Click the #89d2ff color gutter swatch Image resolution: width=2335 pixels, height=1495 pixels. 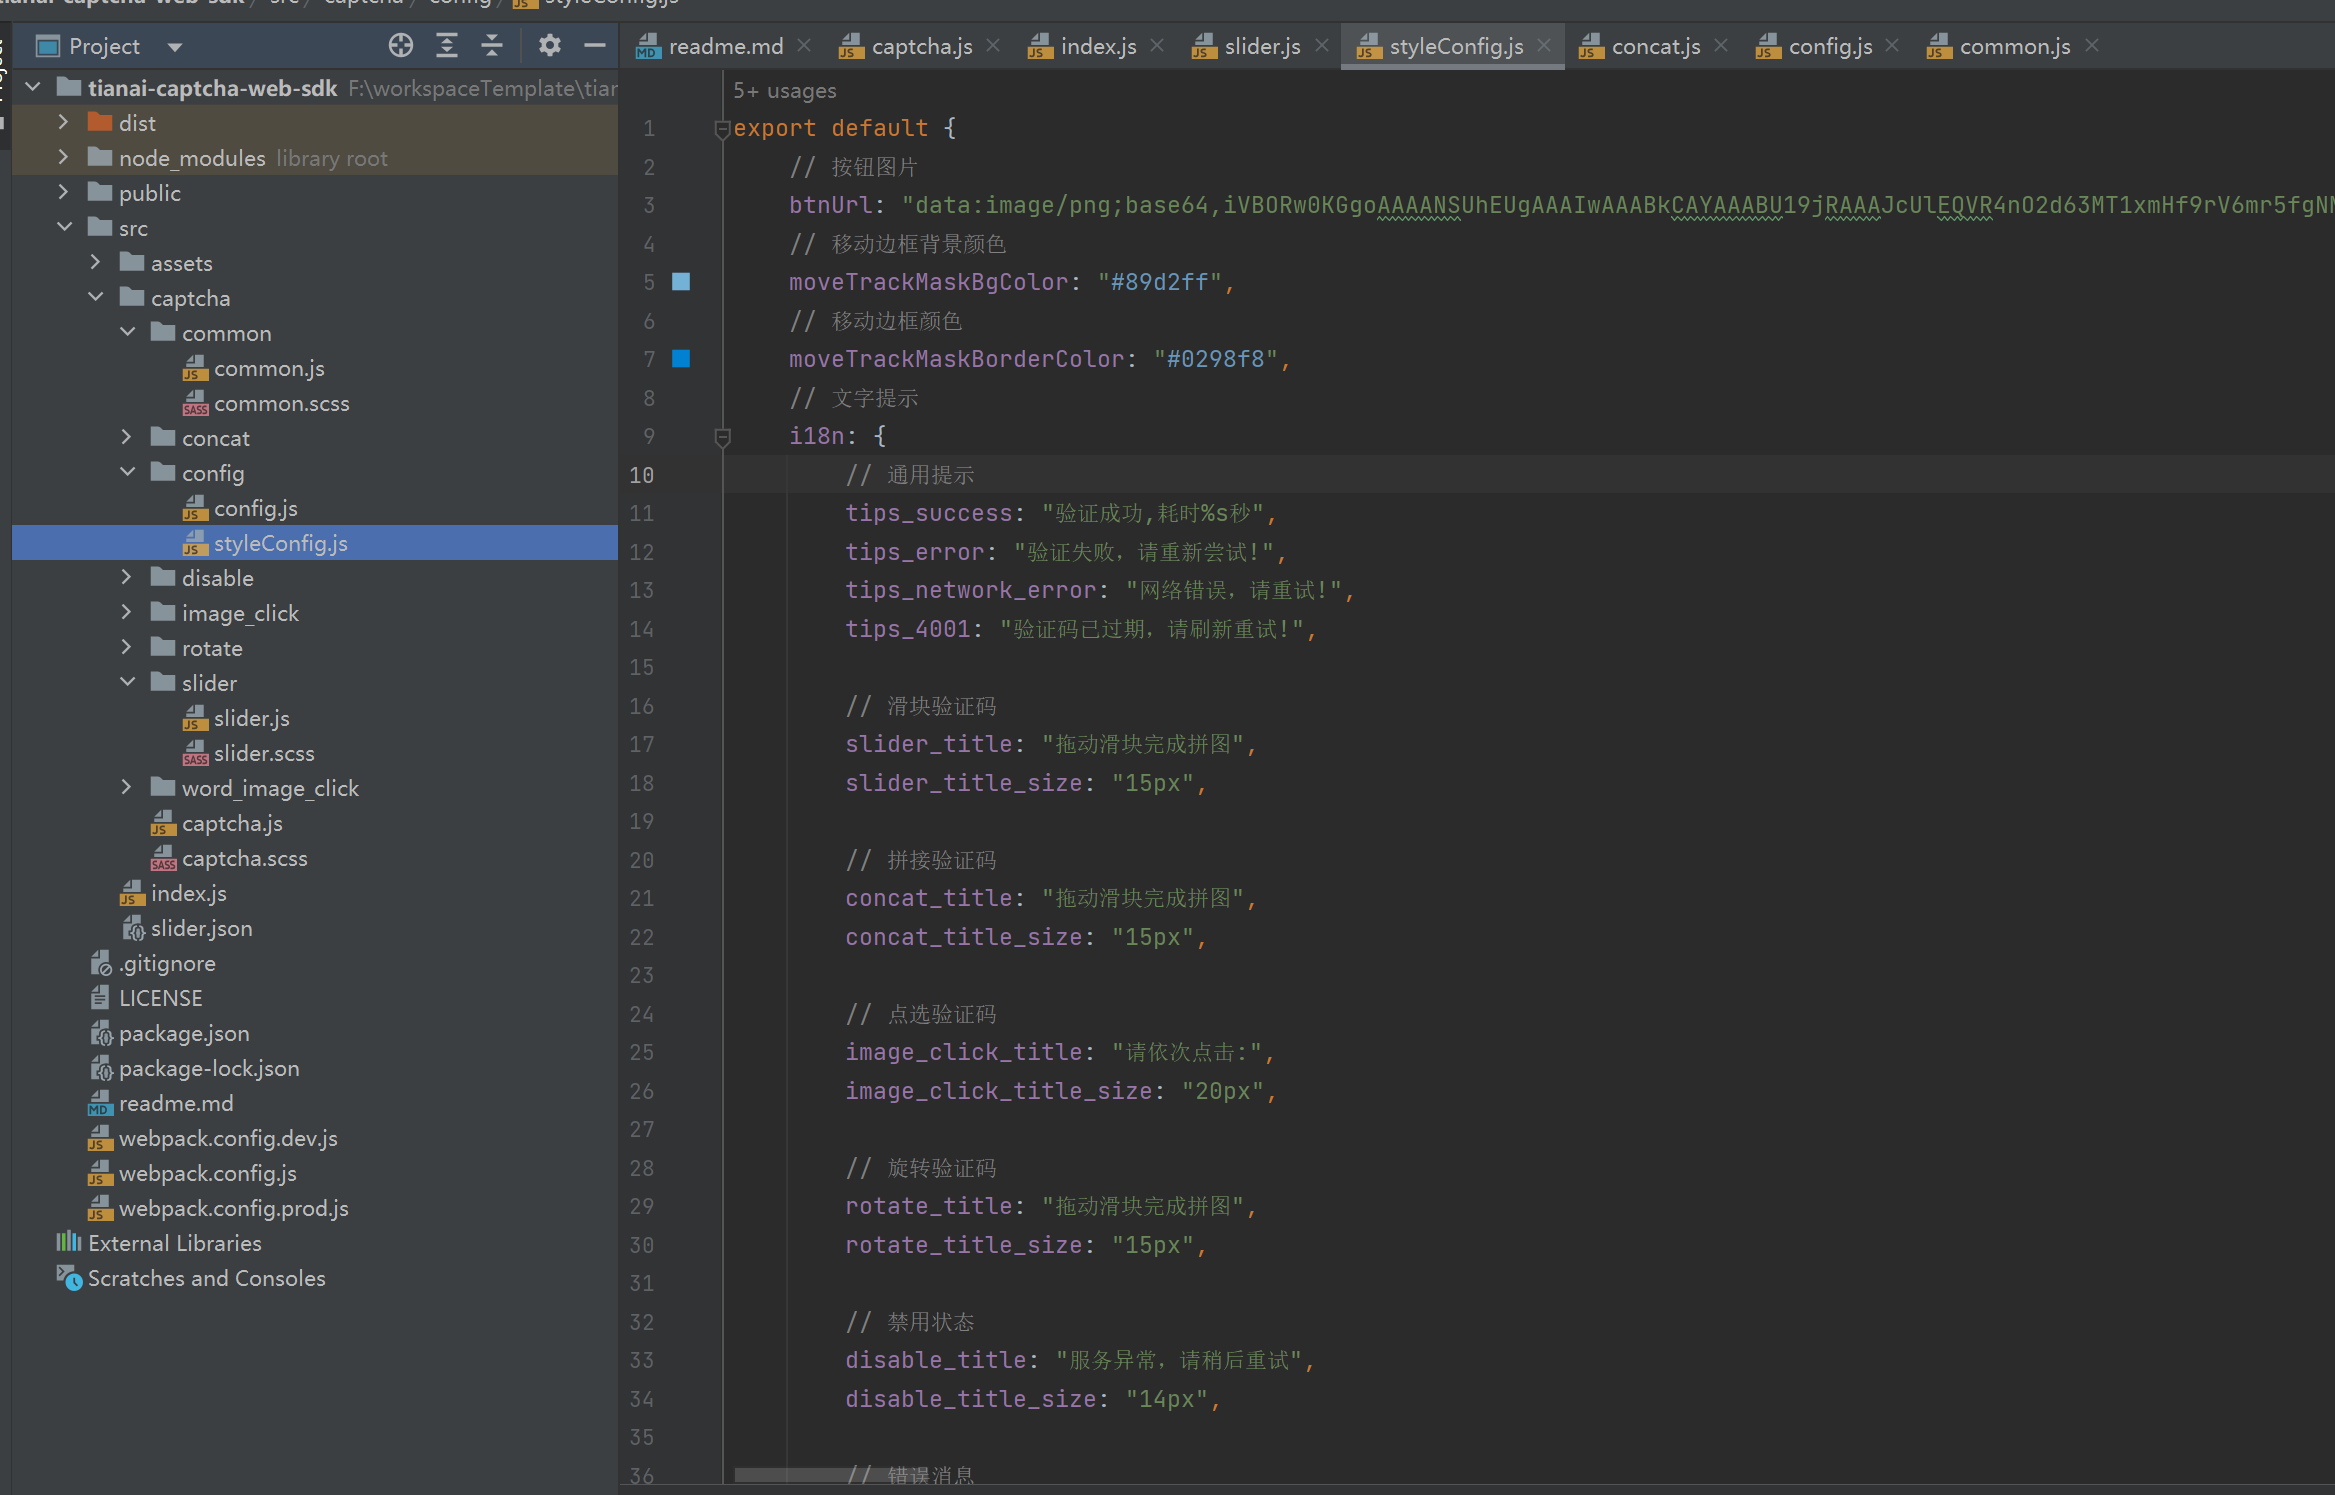point(681,282)
